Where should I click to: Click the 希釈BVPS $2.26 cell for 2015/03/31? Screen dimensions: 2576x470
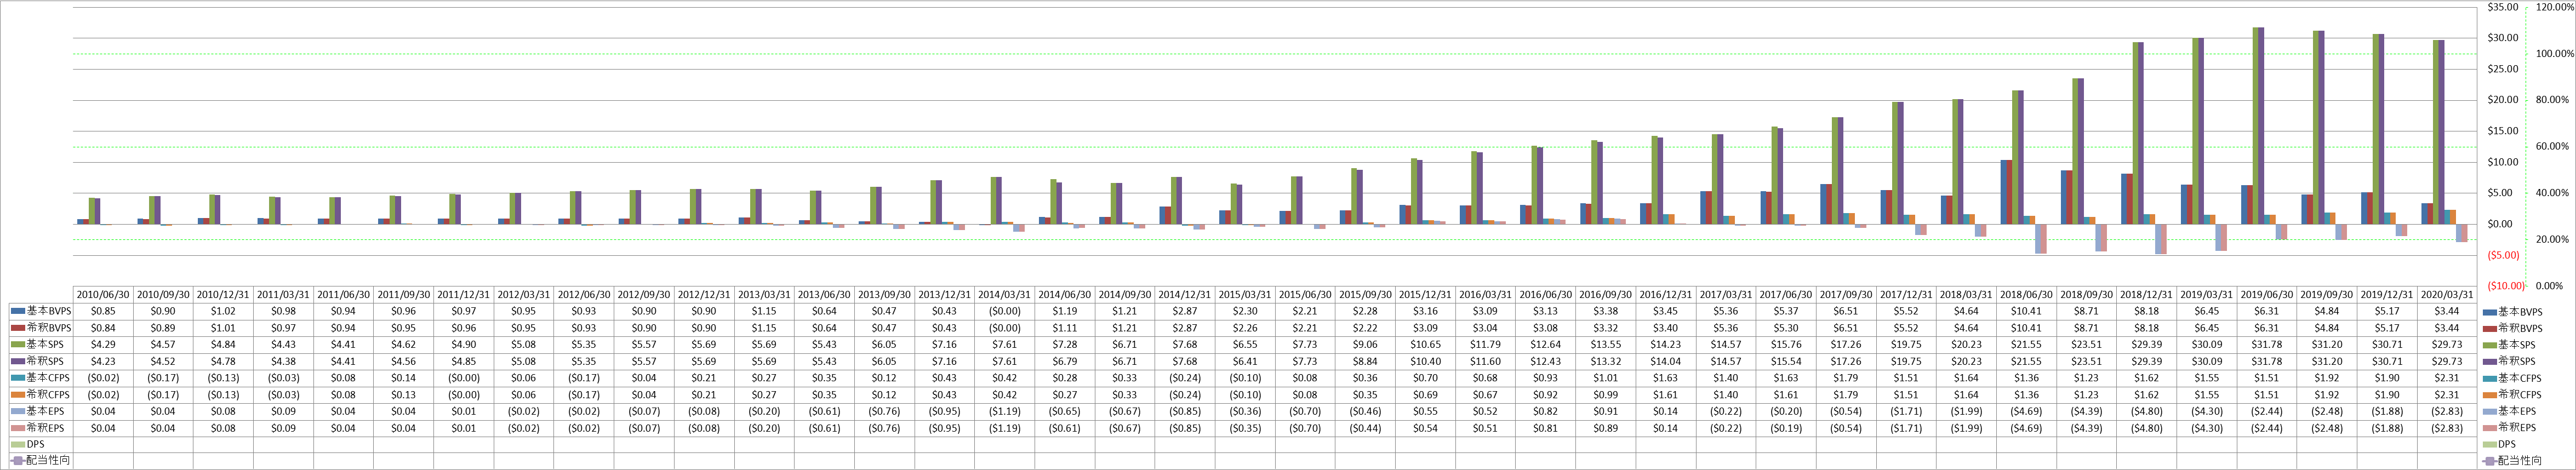[x=1245, y=328]
